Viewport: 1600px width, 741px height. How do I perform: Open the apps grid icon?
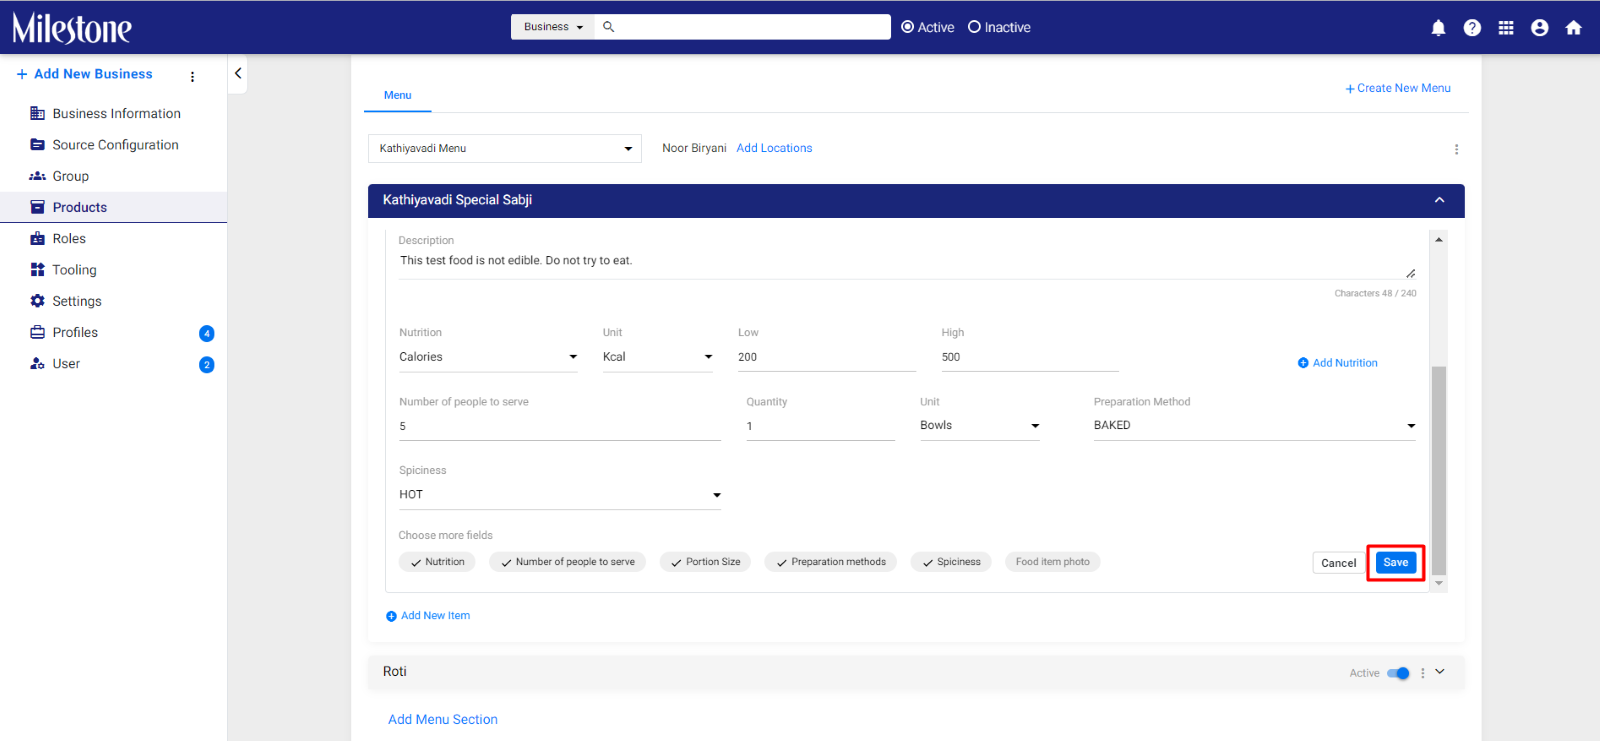pos(1506,28)
